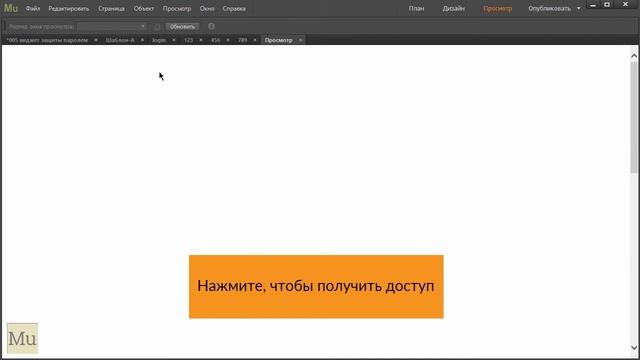
Task: Switch to the 005 виджет защиты паролем tab
Action: coord(47,40)
